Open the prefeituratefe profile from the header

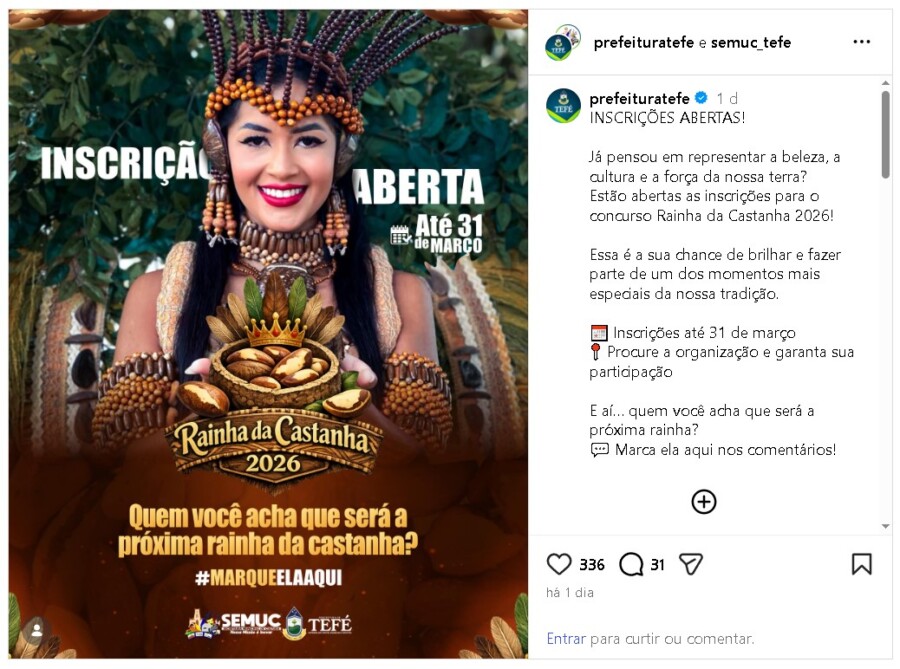(643, 42)
